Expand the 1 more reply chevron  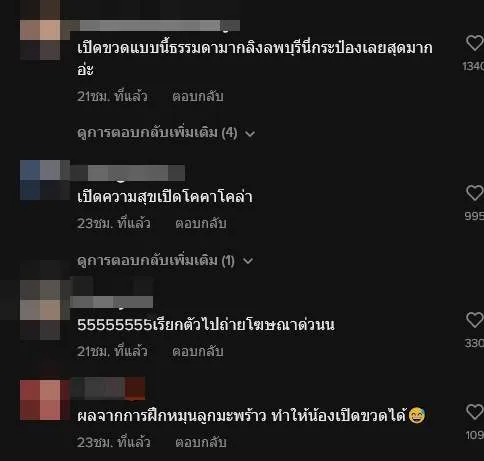pos(248,261)
